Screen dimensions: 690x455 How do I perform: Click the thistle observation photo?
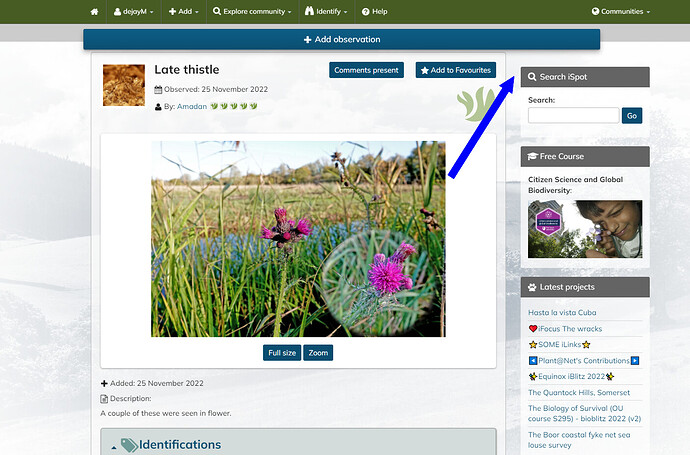pyautogui.click(x=298, y=239)
